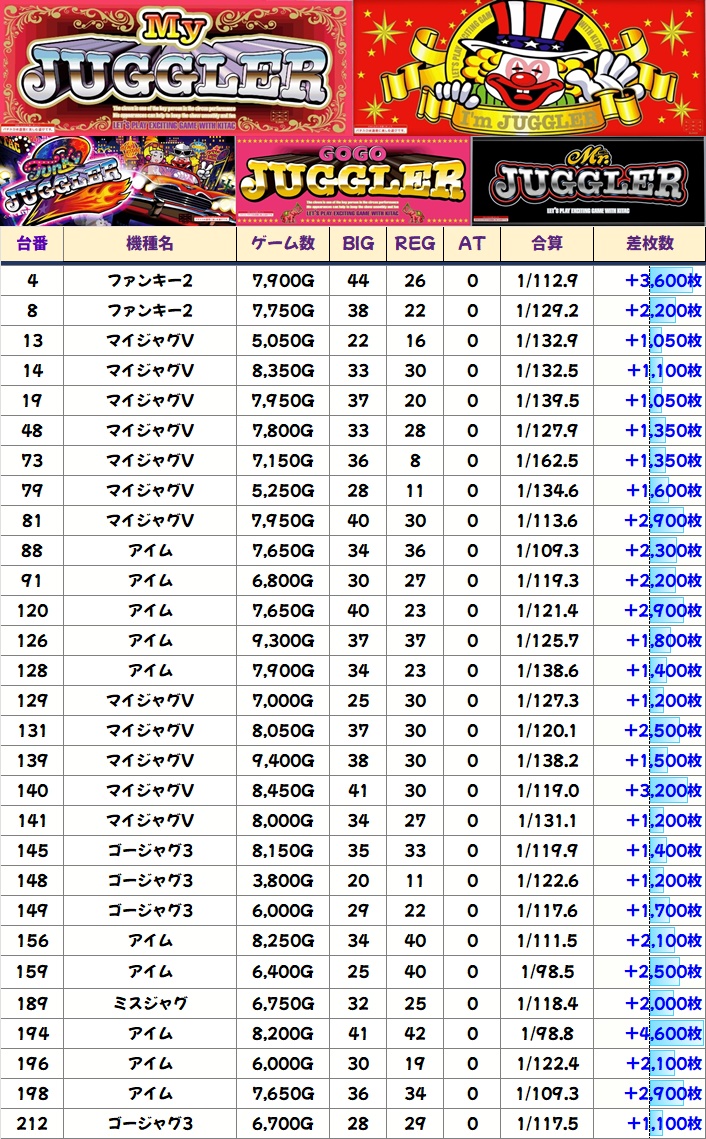
Task: Select machine number 4 cell
Action: coord(32,280)
